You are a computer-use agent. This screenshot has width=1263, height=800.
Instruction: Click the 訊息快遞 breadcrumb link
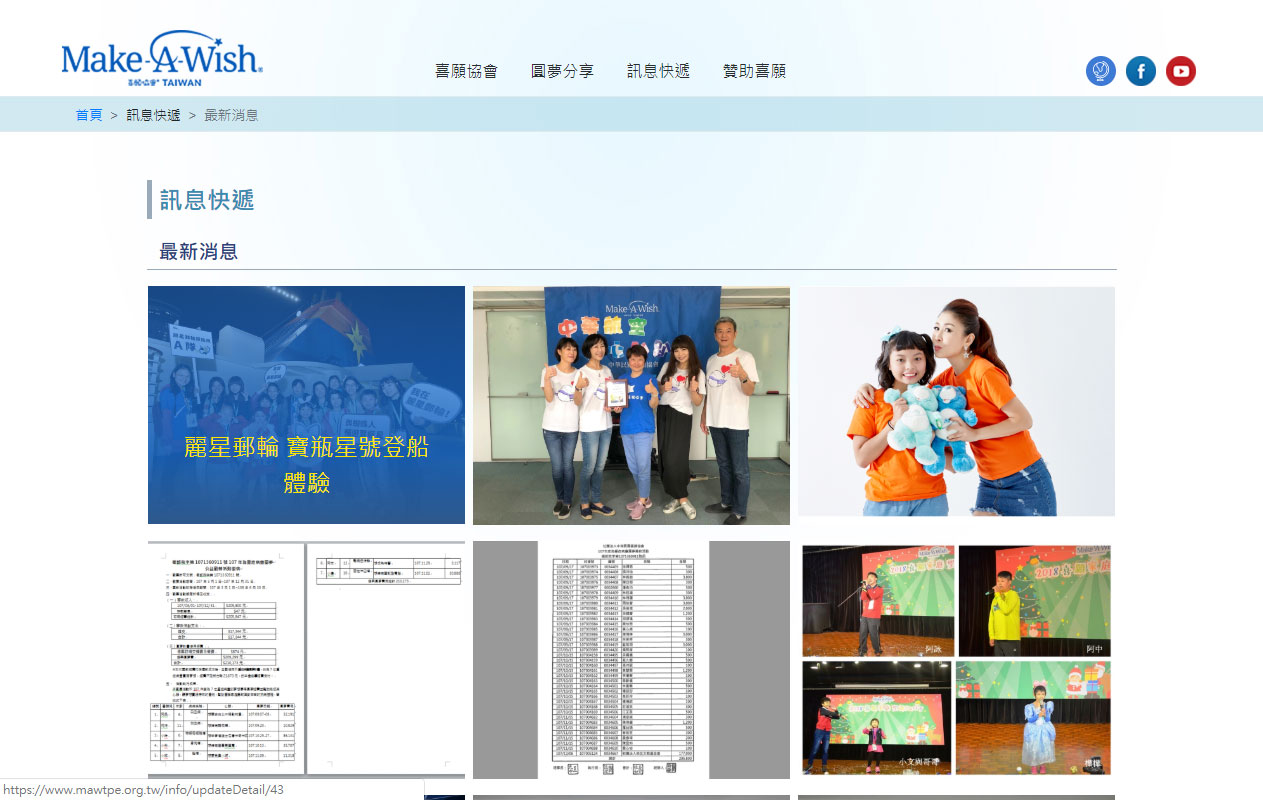click(x=153, y=115)
